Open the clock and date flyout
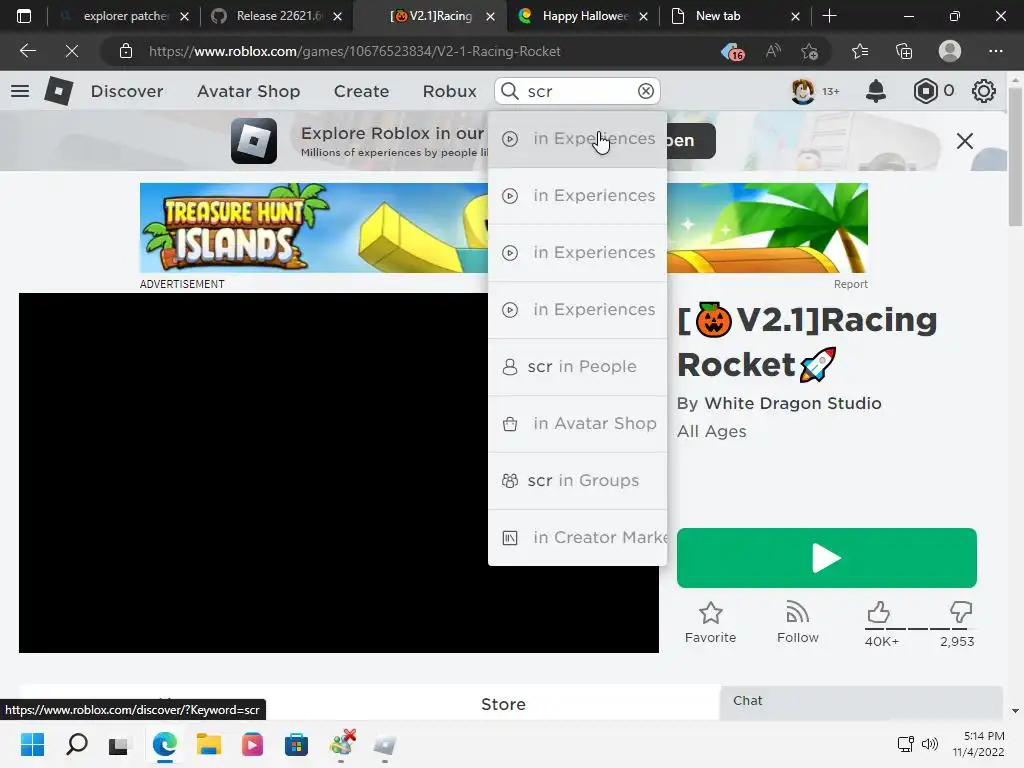This screenshot has height=768, width=1024. [x=978, y=744]
